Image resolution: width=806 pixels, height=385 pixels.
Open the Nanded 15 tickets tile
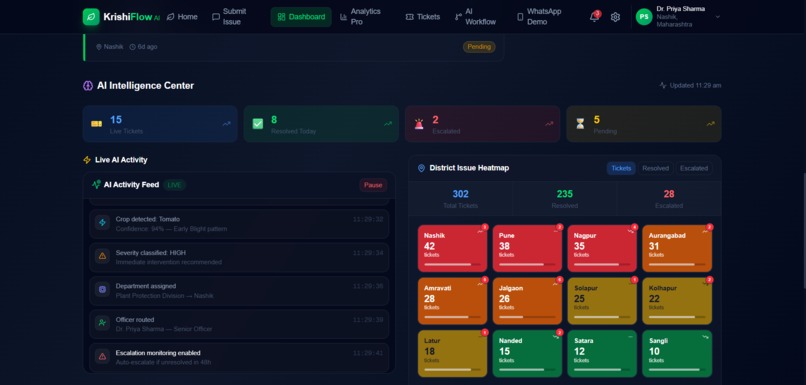527,354
